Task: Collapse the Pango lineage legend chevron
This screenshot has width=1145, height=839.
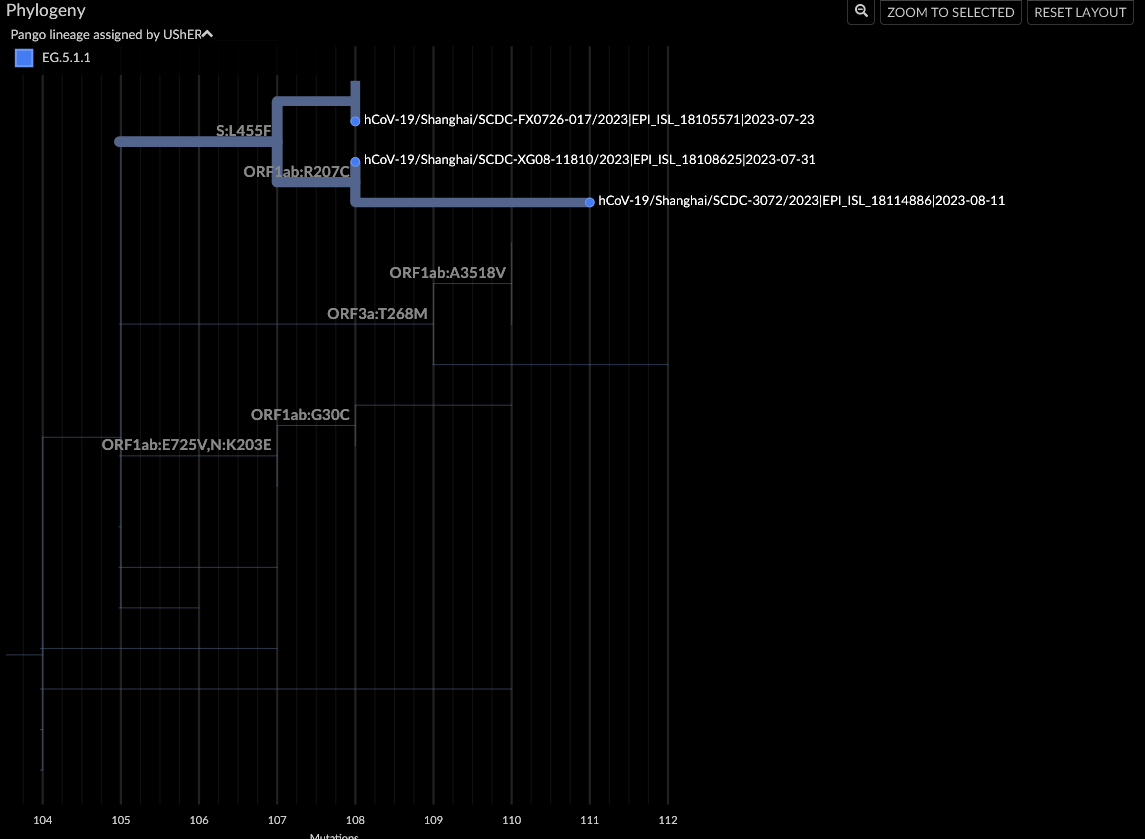Action: coord(207,33)
